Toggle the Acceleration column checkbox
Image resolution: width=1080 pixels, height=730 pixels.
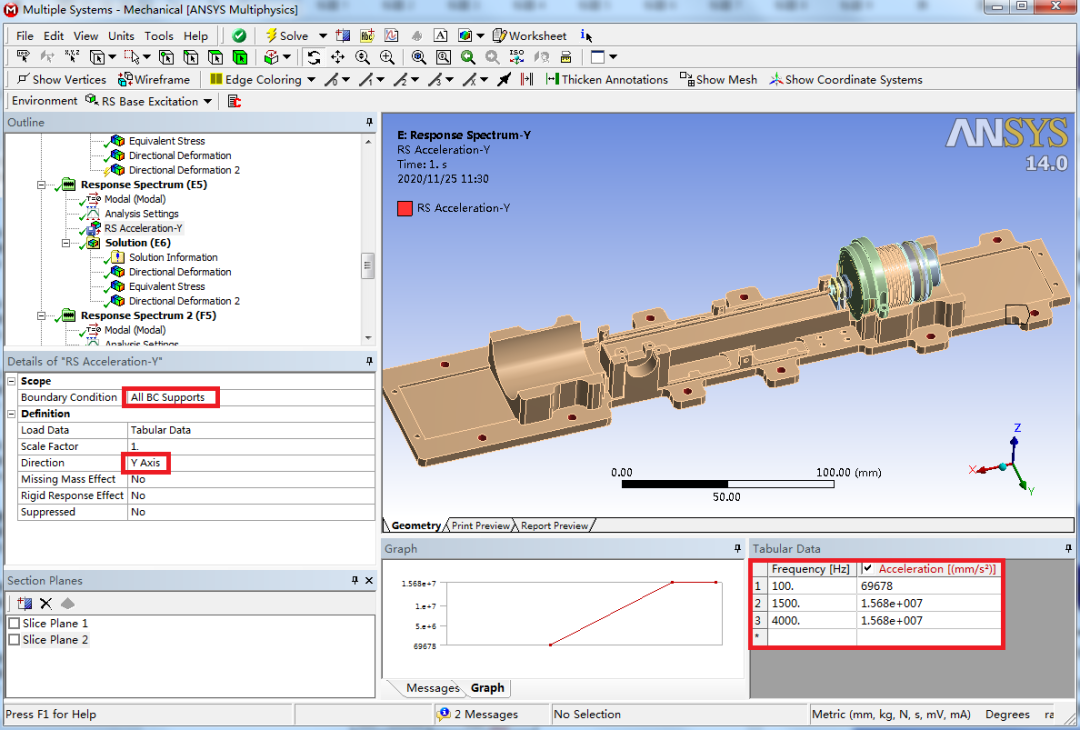(x=867, y=568)
